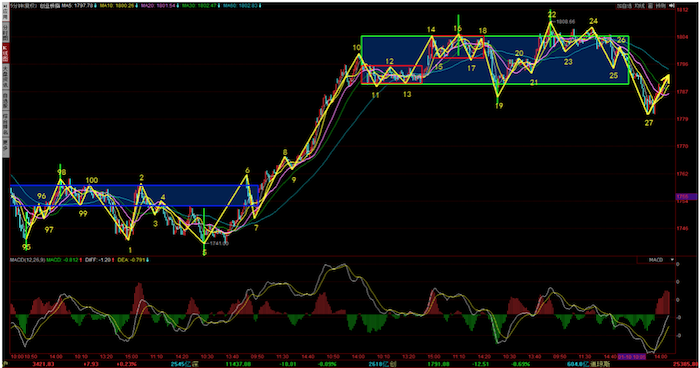Click the cyan arrow next to MA20
The height and width of the screenshot is (368, 700).
click(x=178, y=6)
